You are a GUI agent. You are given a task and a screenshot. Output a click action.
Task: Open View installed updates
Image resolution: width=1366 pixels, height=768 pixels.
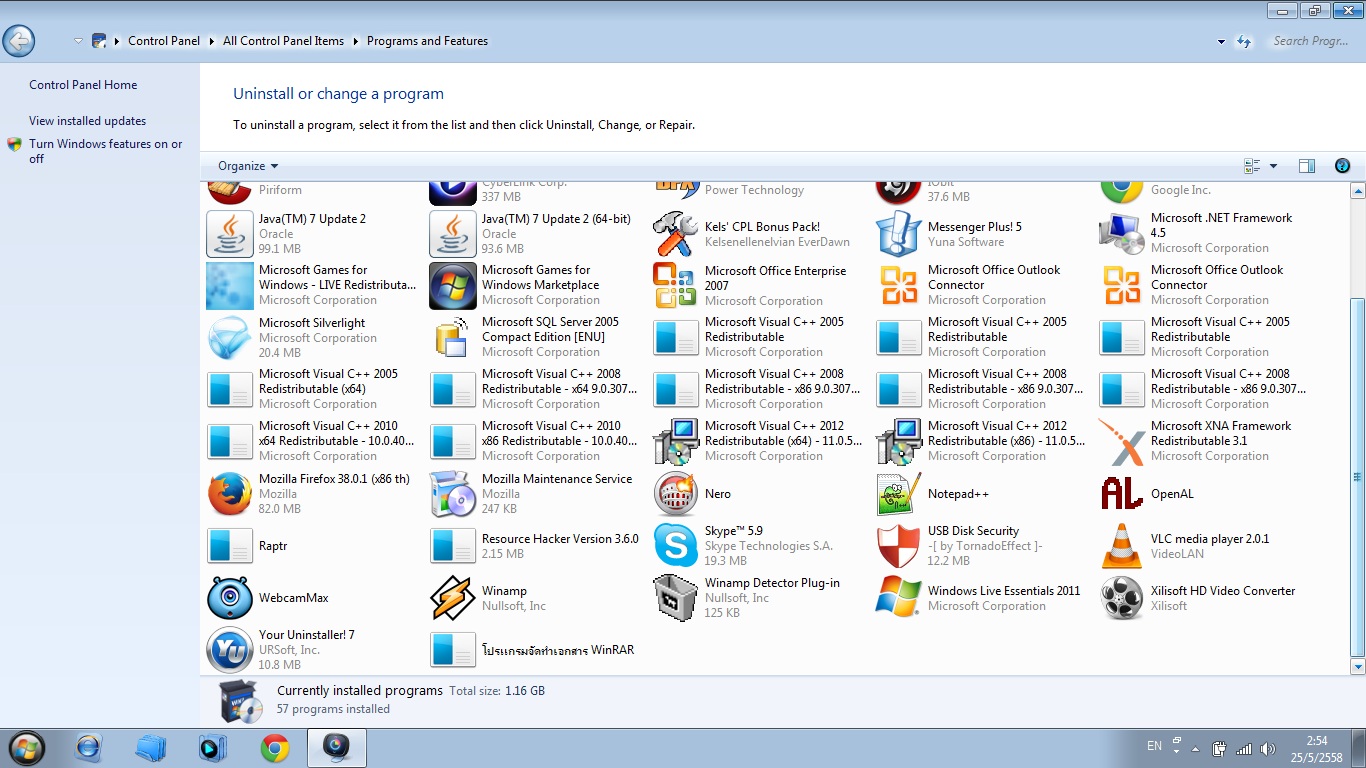coord(88,121)
